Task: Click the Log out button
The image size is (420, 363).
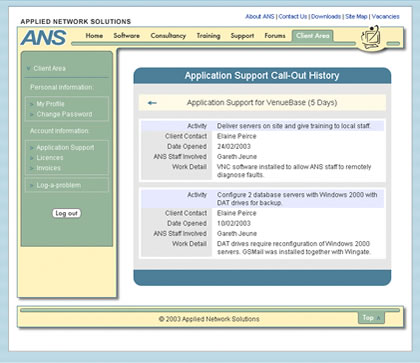Action: coord(66,213)
